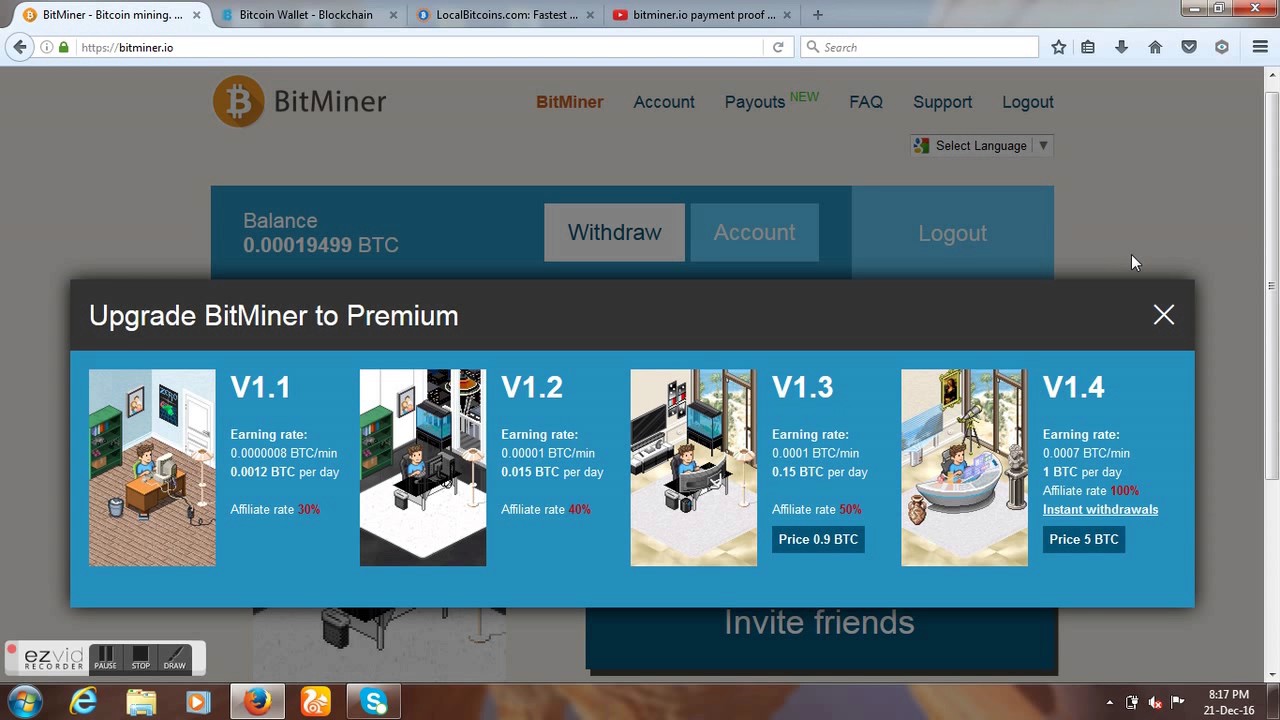Screen dimensions: 1280x720
Task: Click the green padlock security icon
Action: [x=64, y=47]
